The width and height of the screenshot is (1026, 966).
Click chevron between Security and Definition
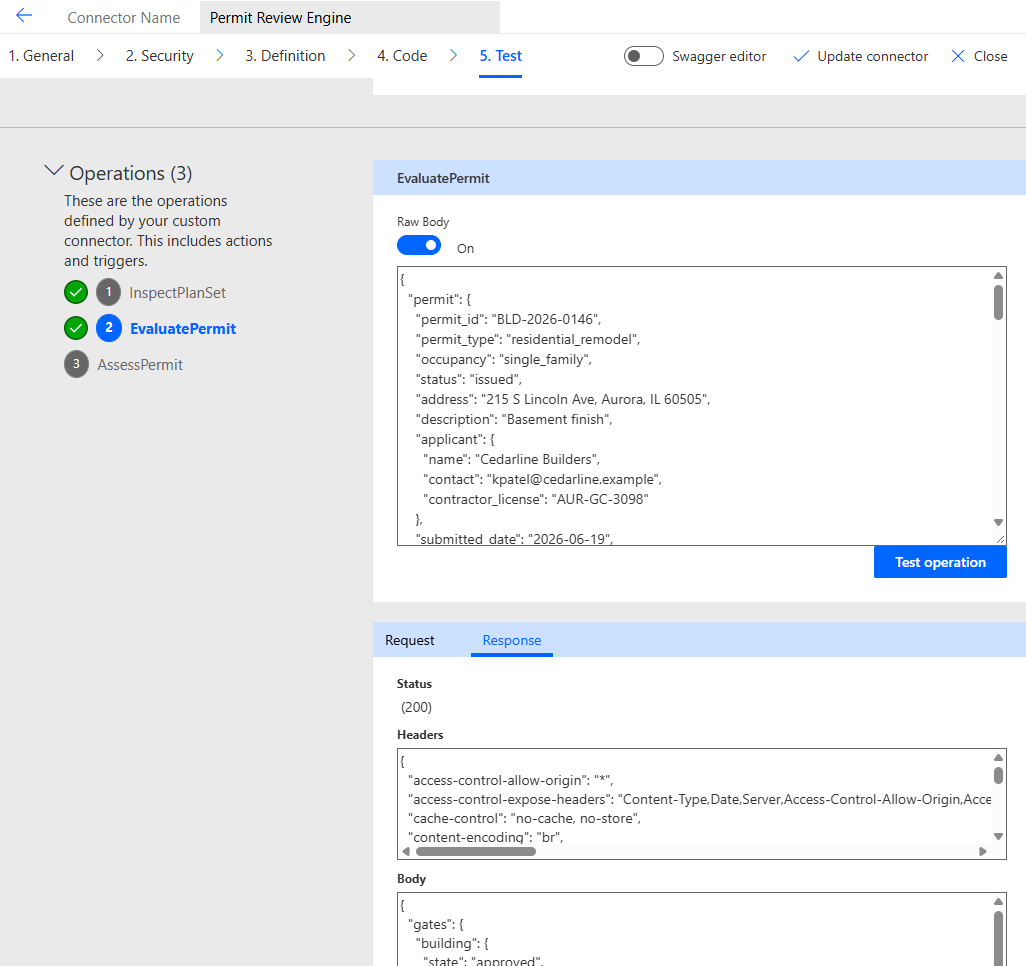(x=219, y=56)
